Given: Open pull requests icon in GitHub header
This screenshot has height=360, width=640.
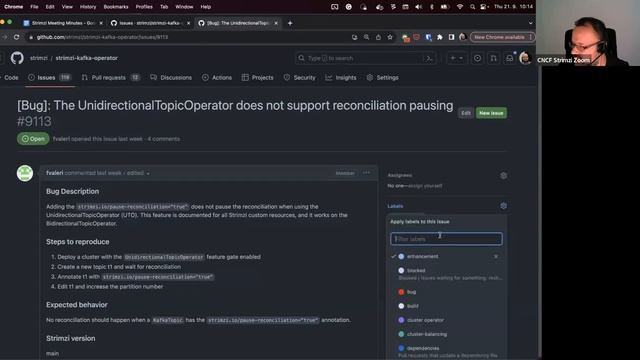Looking at the screenshot, I should pos(493,58).
